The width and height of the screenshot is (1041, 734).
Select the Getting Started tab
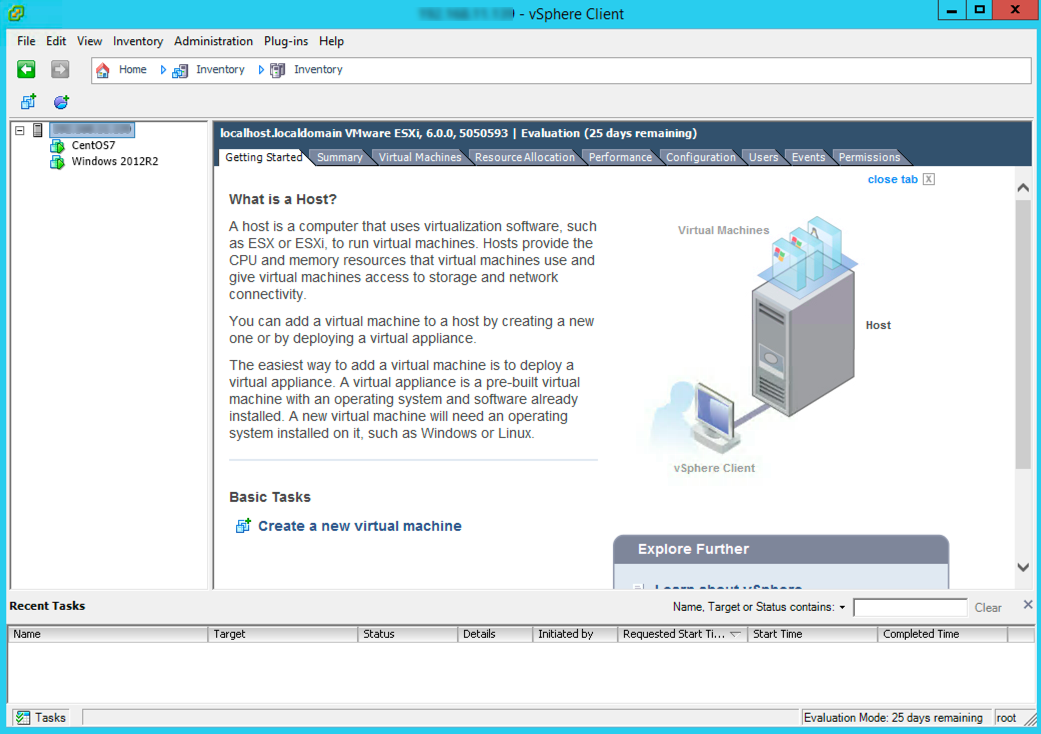pyautogui.click(x=264, y=157)
